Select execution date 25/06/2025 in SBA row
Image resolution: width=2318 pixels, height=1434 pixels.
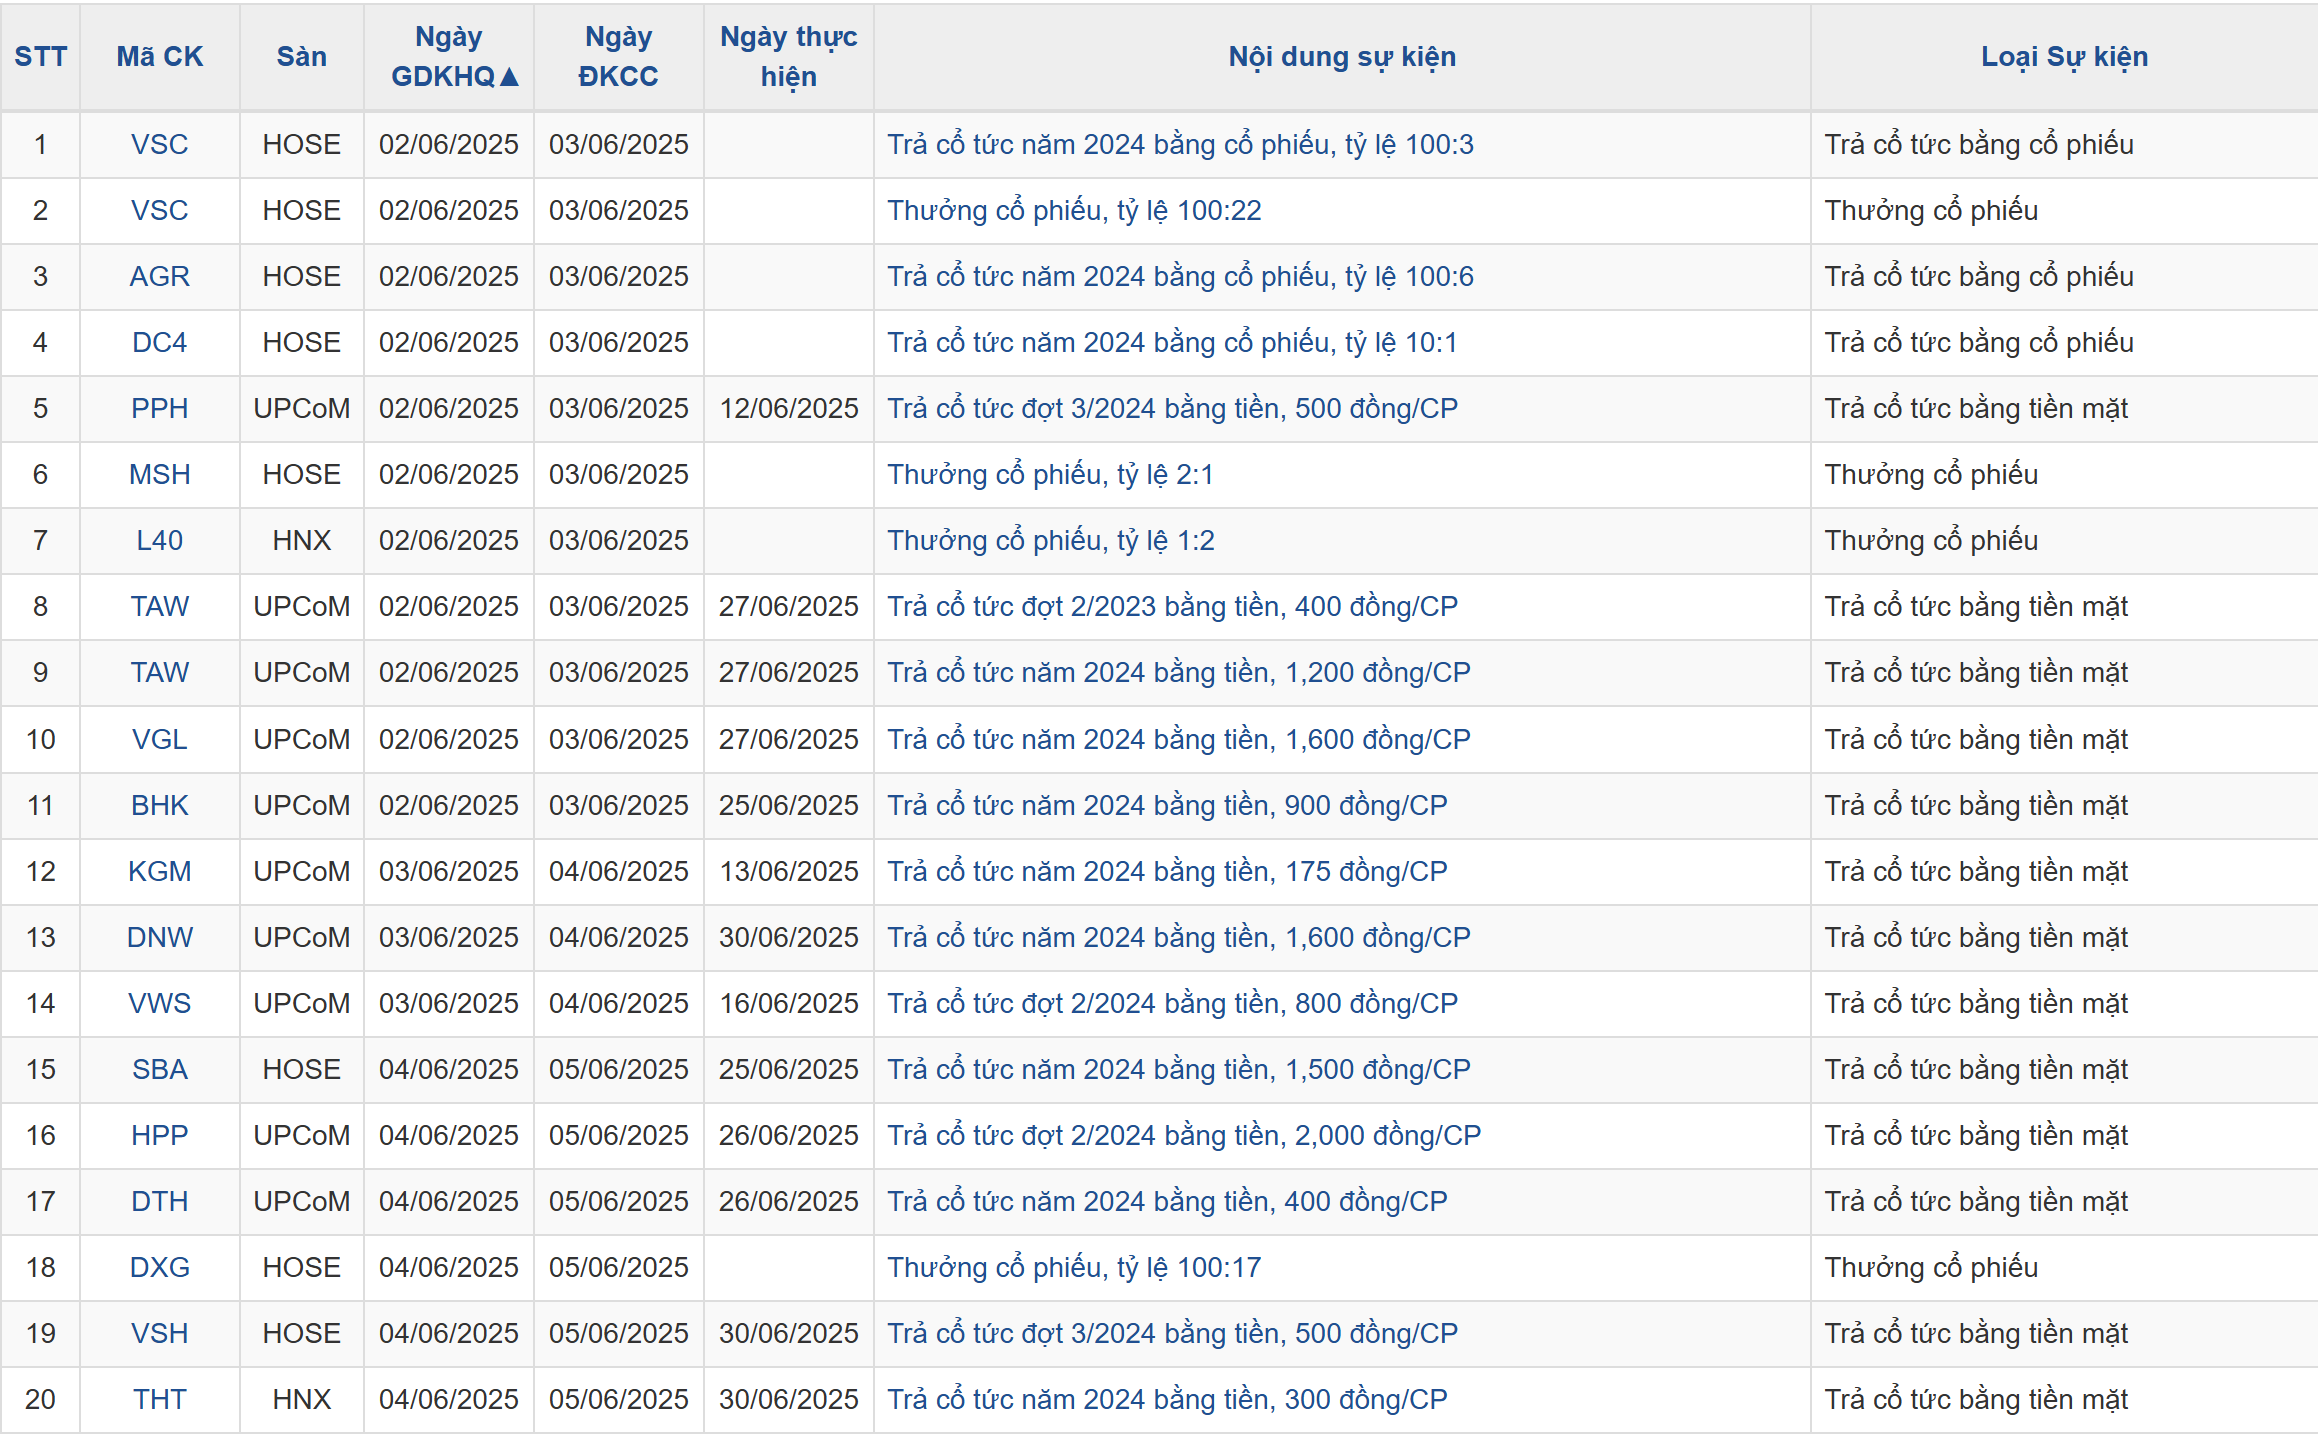788,1069
